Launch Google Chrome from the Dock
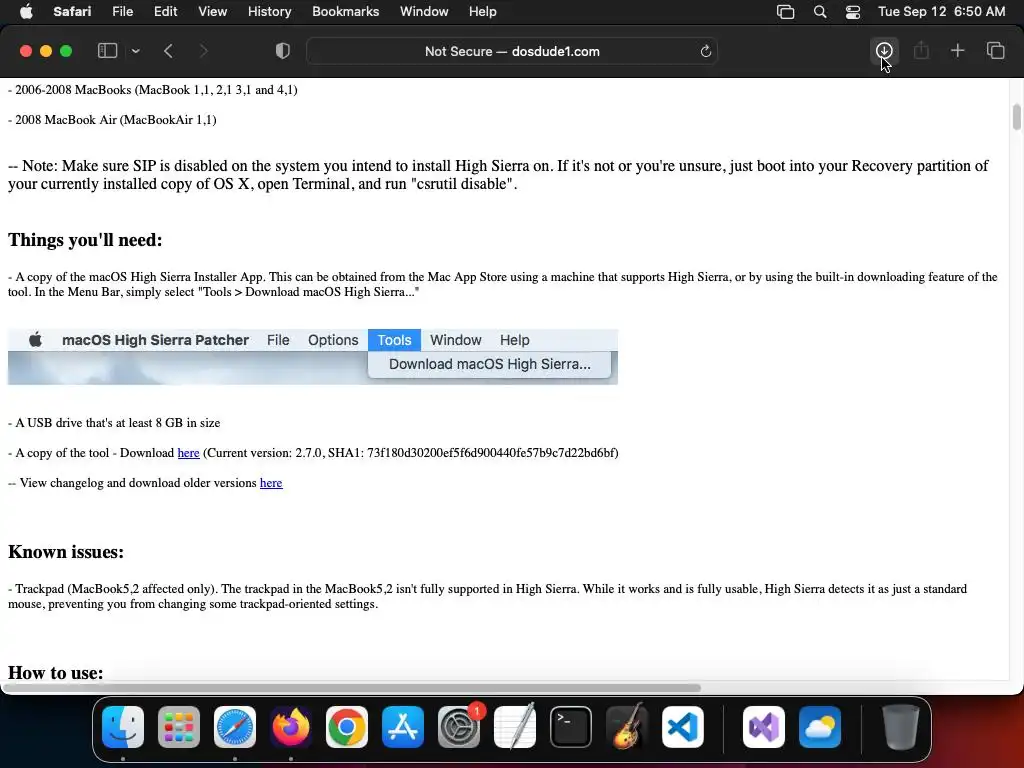Image resolution: width=1024 pixels, height=768 pixels. click(x=347, y=727)
